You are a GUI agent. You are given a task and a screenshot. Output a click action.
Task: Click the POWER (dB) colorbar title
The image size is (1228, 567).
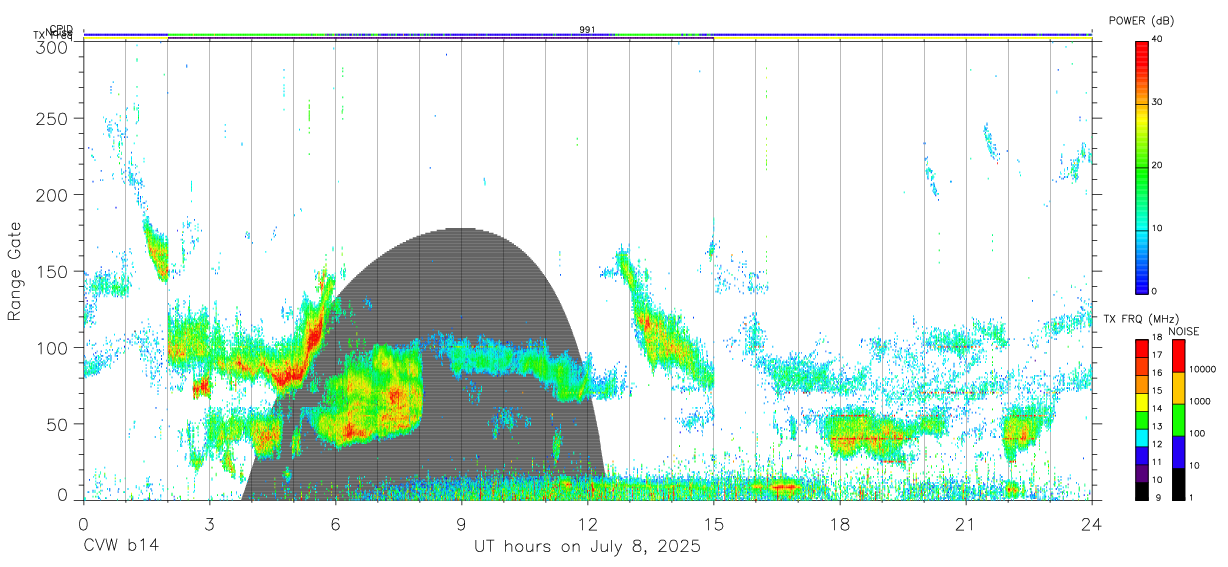pyautogui.click(x=1141, y=20)
